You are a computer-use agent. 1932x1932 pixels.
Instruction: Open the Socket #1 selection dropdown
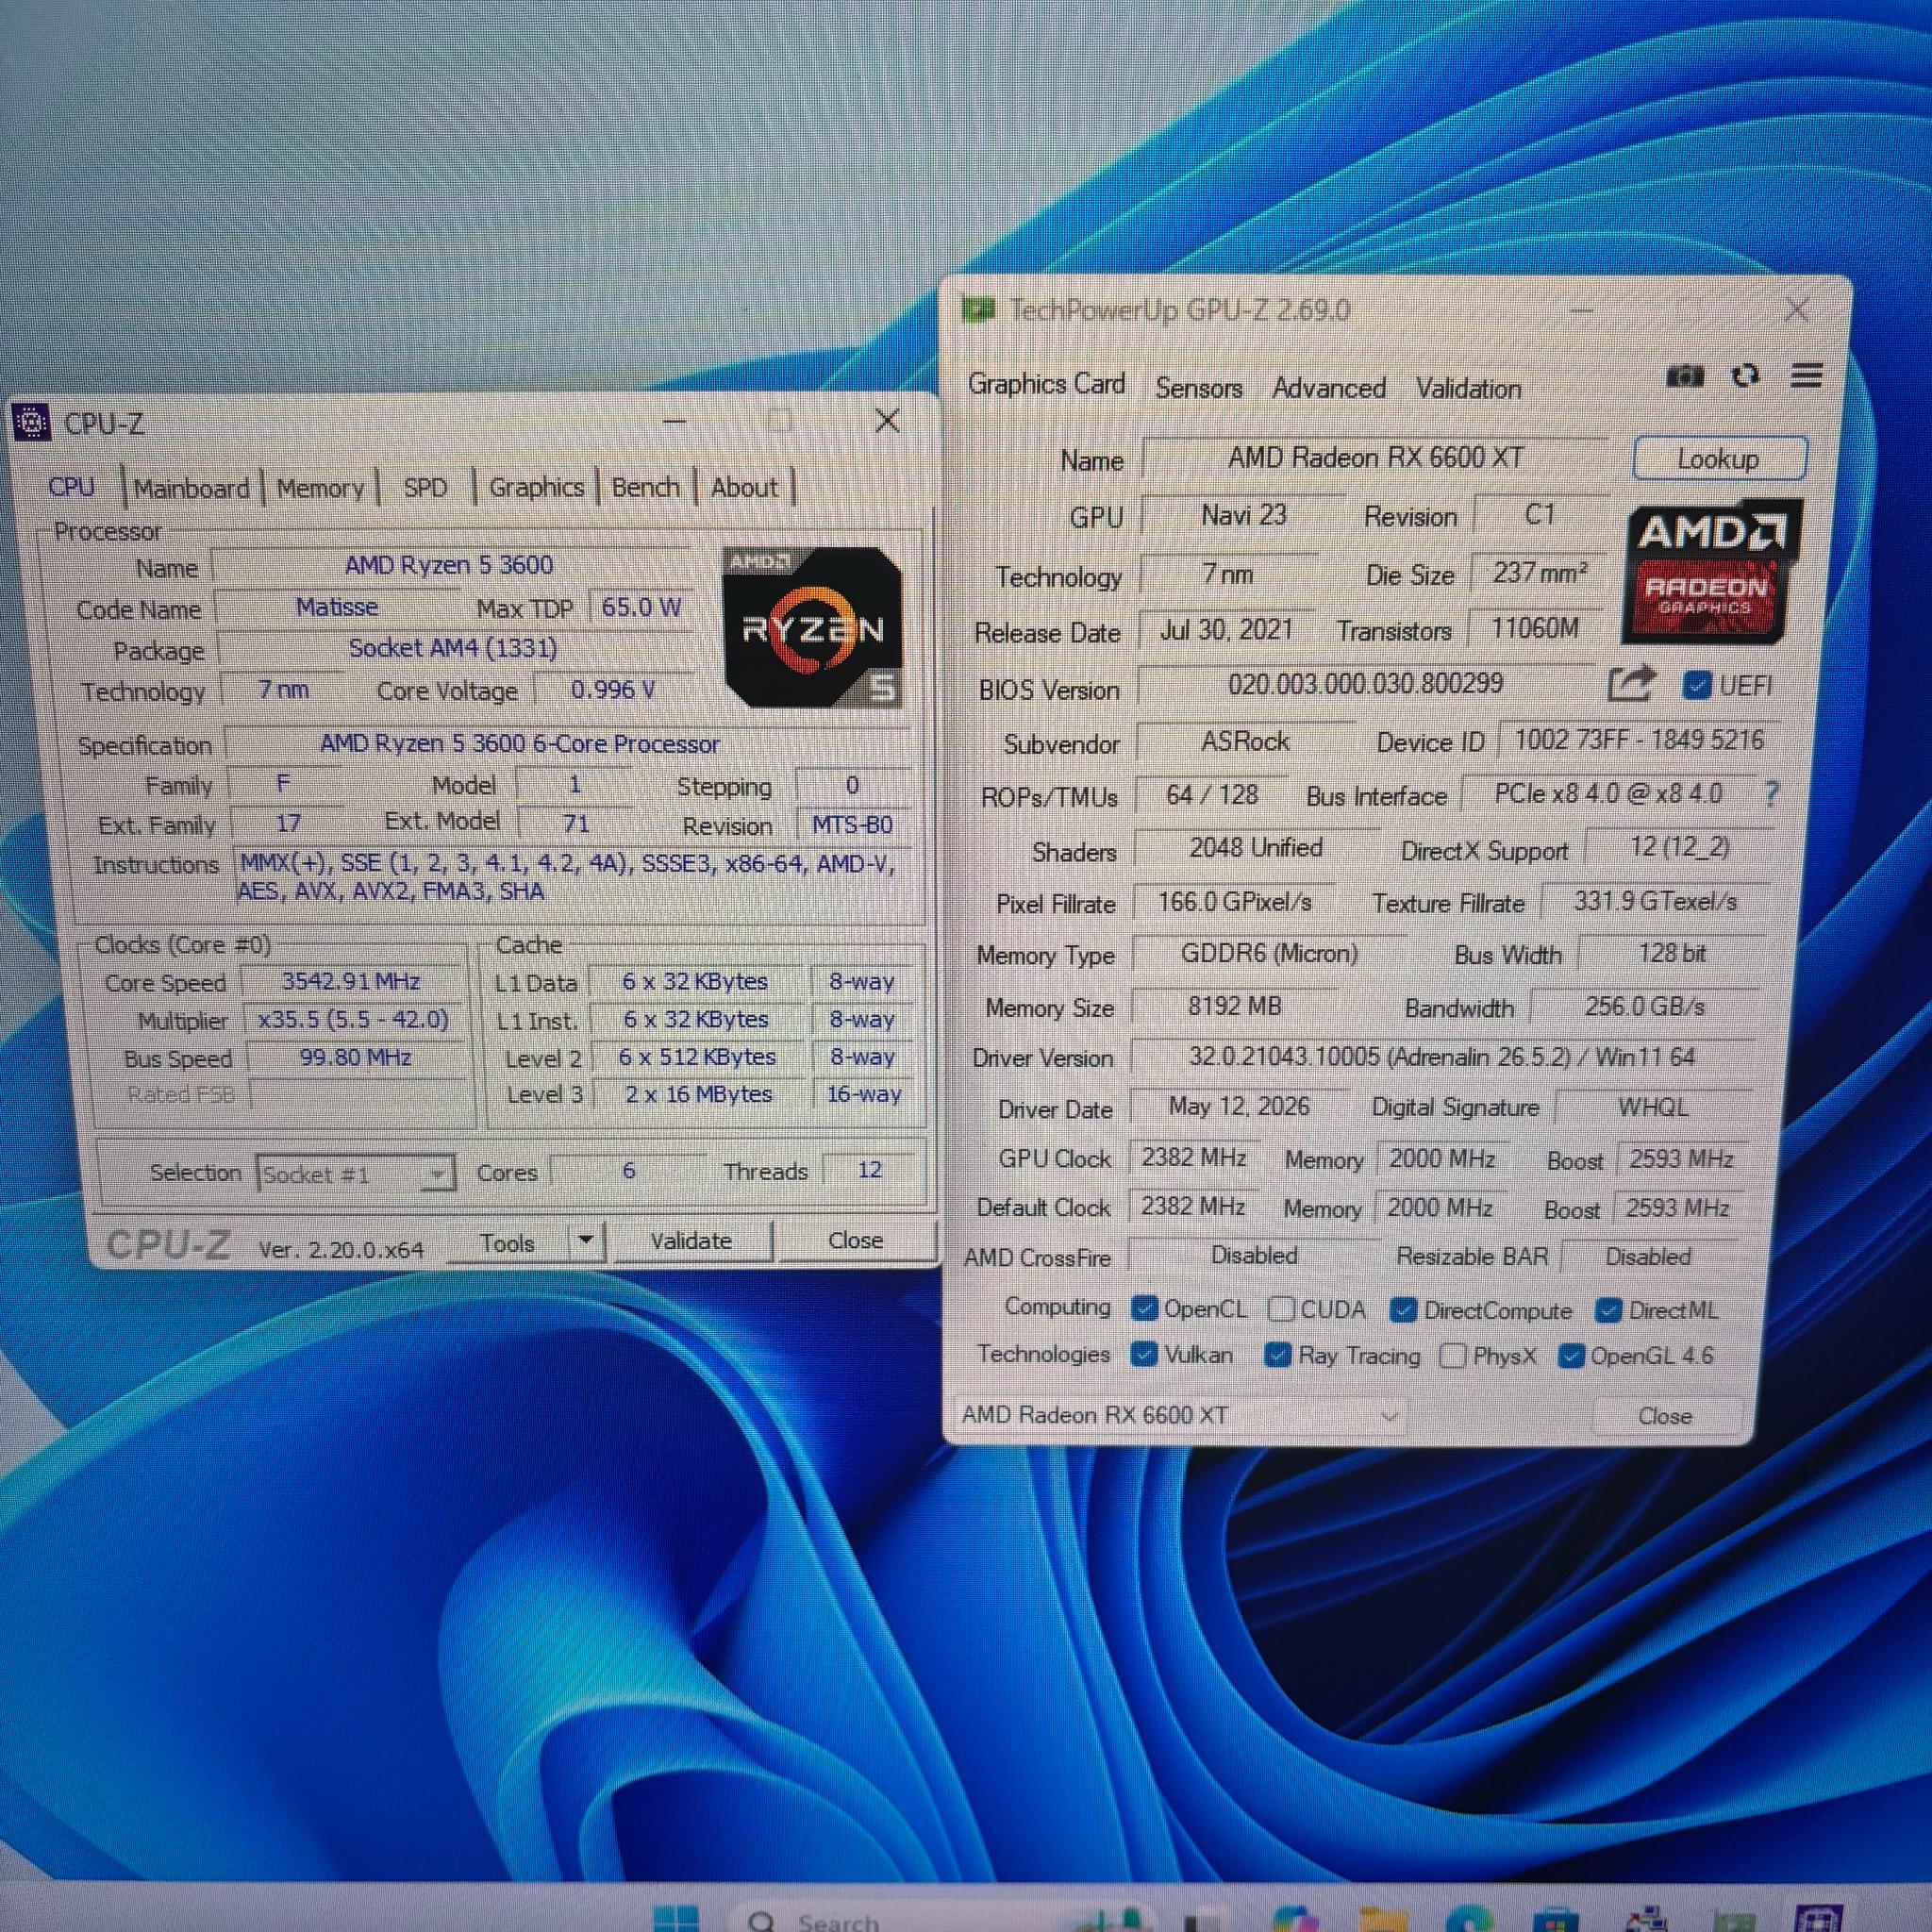point(356,1173)
